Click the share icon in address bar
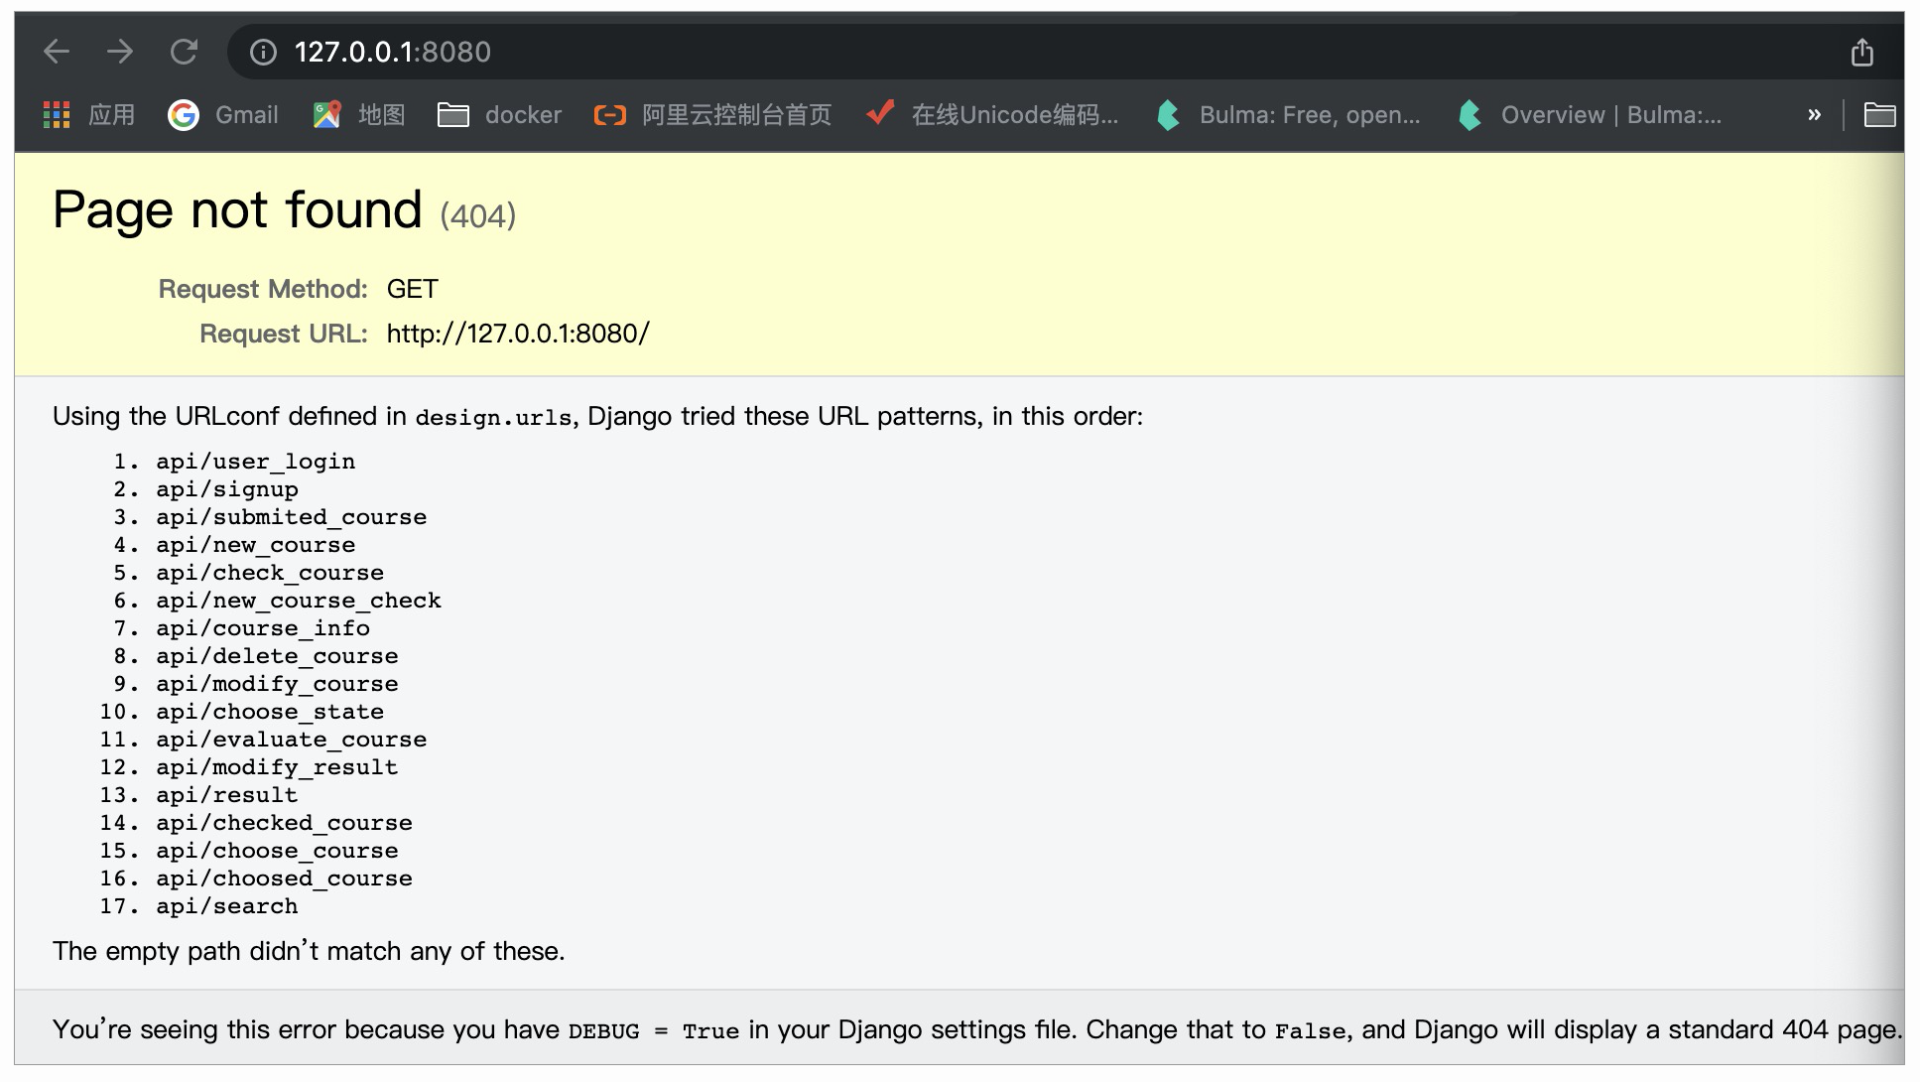 click(1861, 52)
